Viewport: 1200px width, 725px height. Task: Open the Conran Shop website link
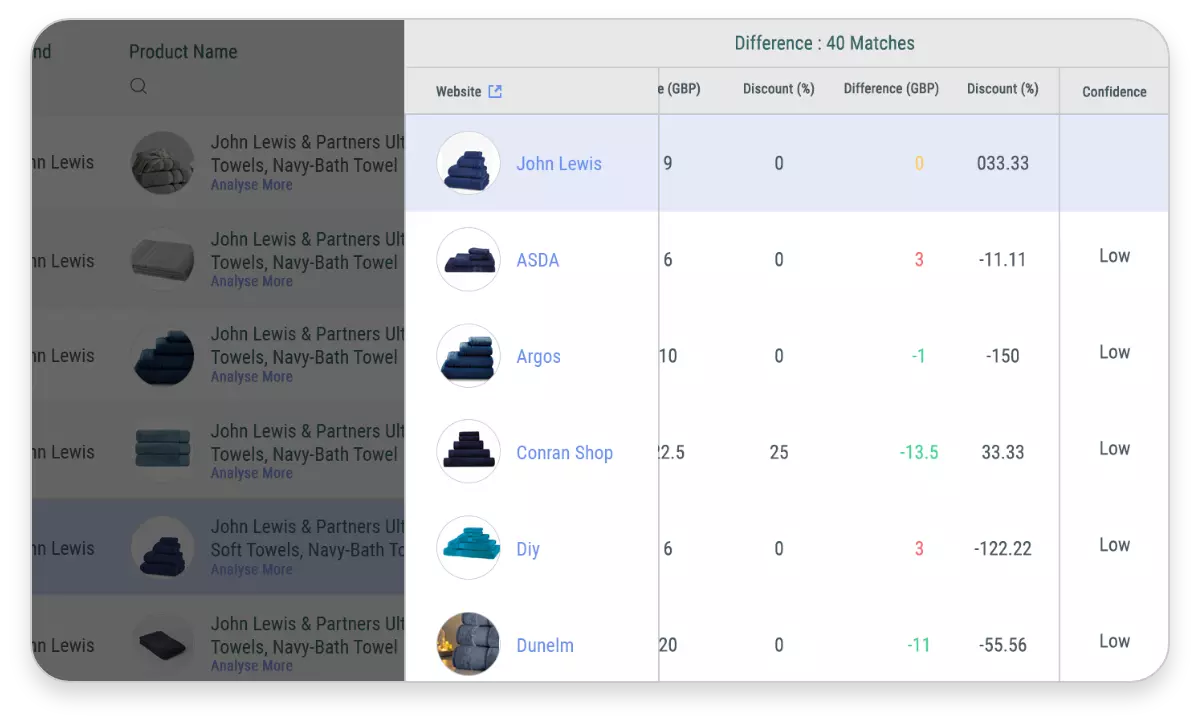pyautogui.click(x=564, y=453)
